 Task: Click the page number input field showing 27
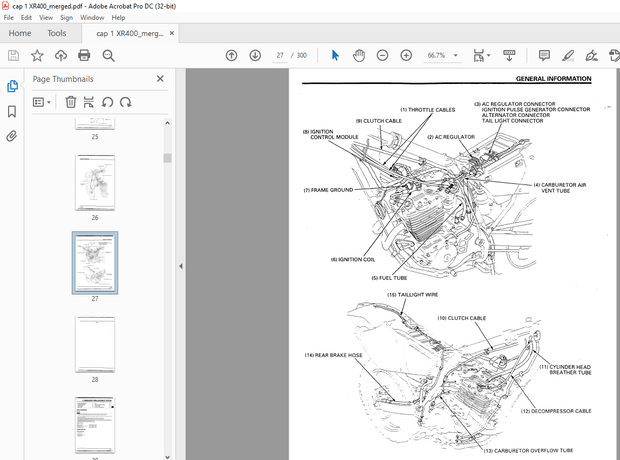(x=280, y=55)
